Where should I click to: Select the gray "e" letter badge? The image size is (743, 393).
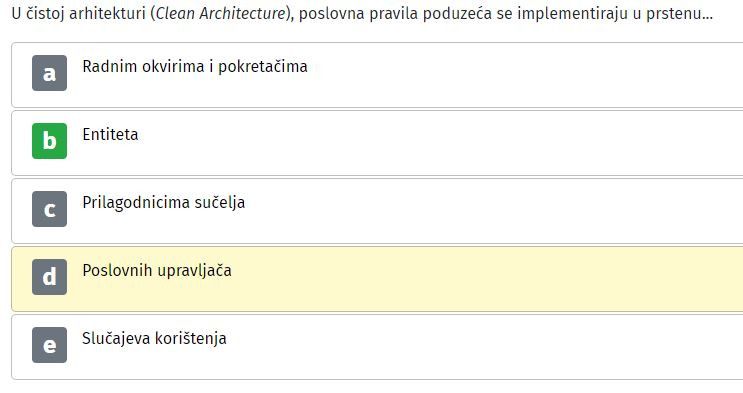coord(49,345)
